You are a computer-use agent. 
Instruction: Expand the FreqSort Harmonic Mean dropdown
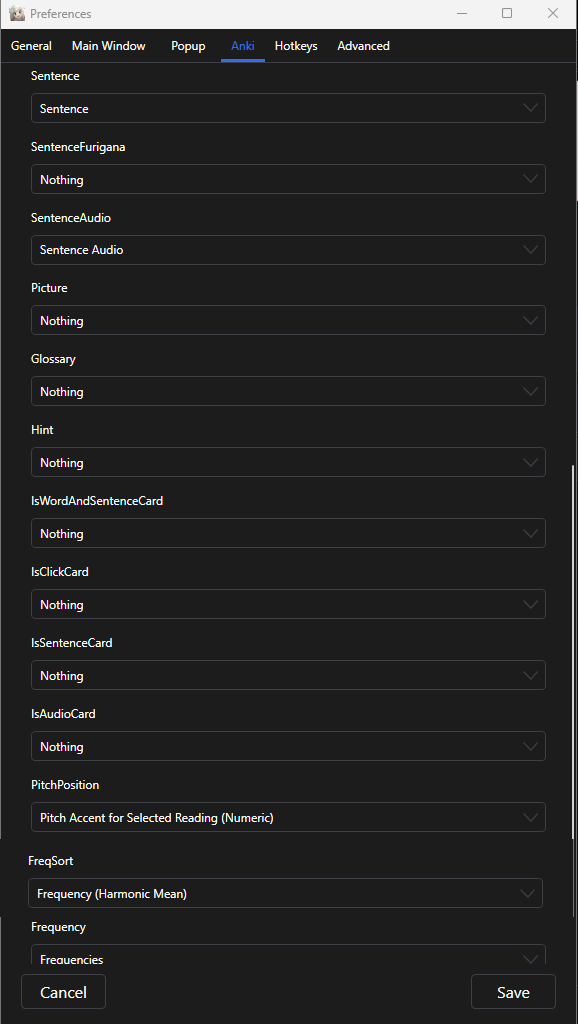coord(285,893)
